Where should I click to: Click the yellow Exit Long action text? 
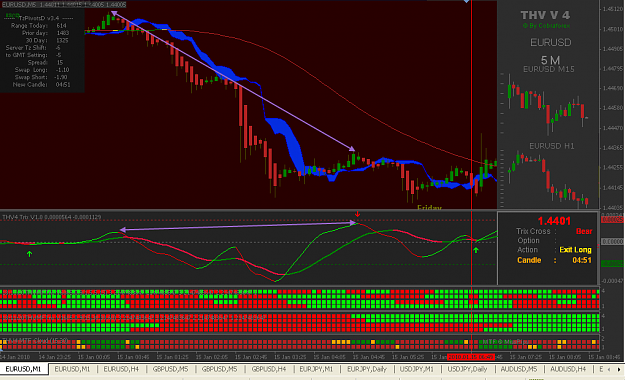click(x=575, y=250)
